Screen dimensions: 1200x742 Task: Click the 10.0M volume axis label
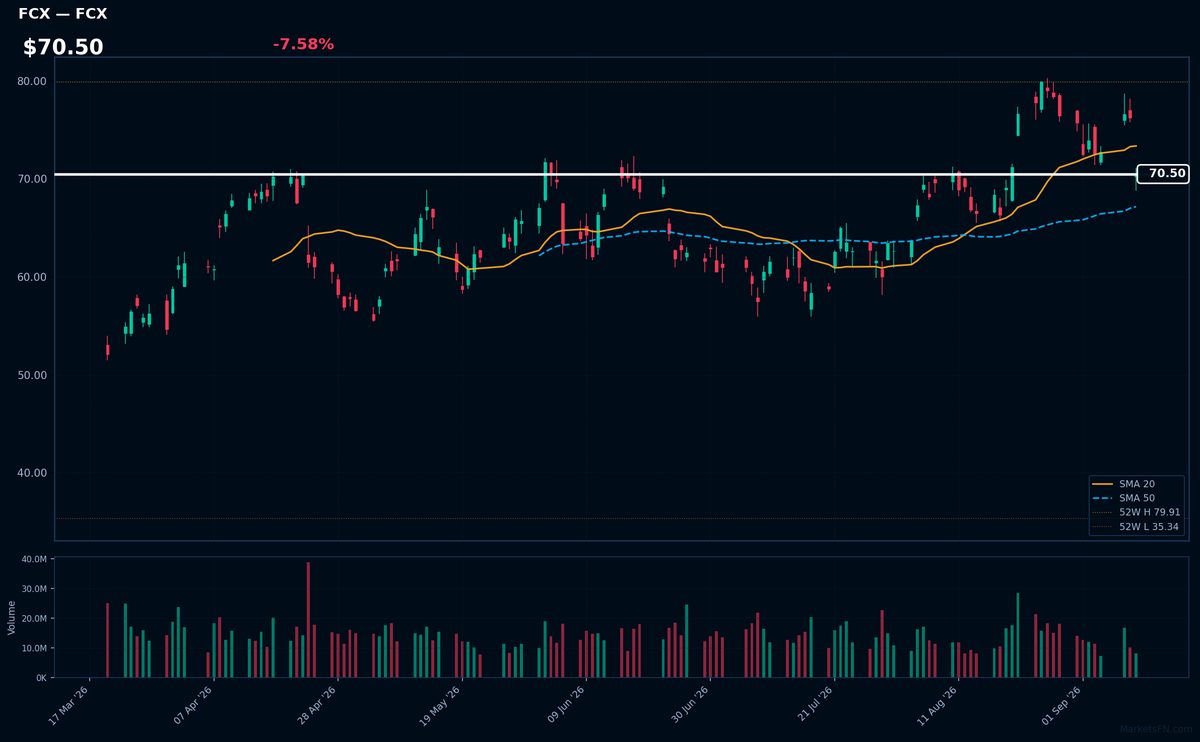(x=34, y=648)
